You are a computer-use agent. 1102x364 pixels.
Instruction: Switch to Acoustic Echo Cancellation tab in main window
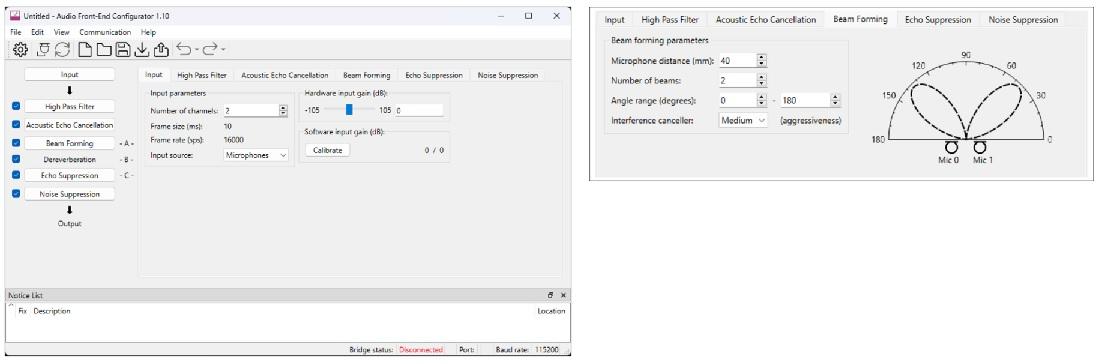[x=285, y=75]
